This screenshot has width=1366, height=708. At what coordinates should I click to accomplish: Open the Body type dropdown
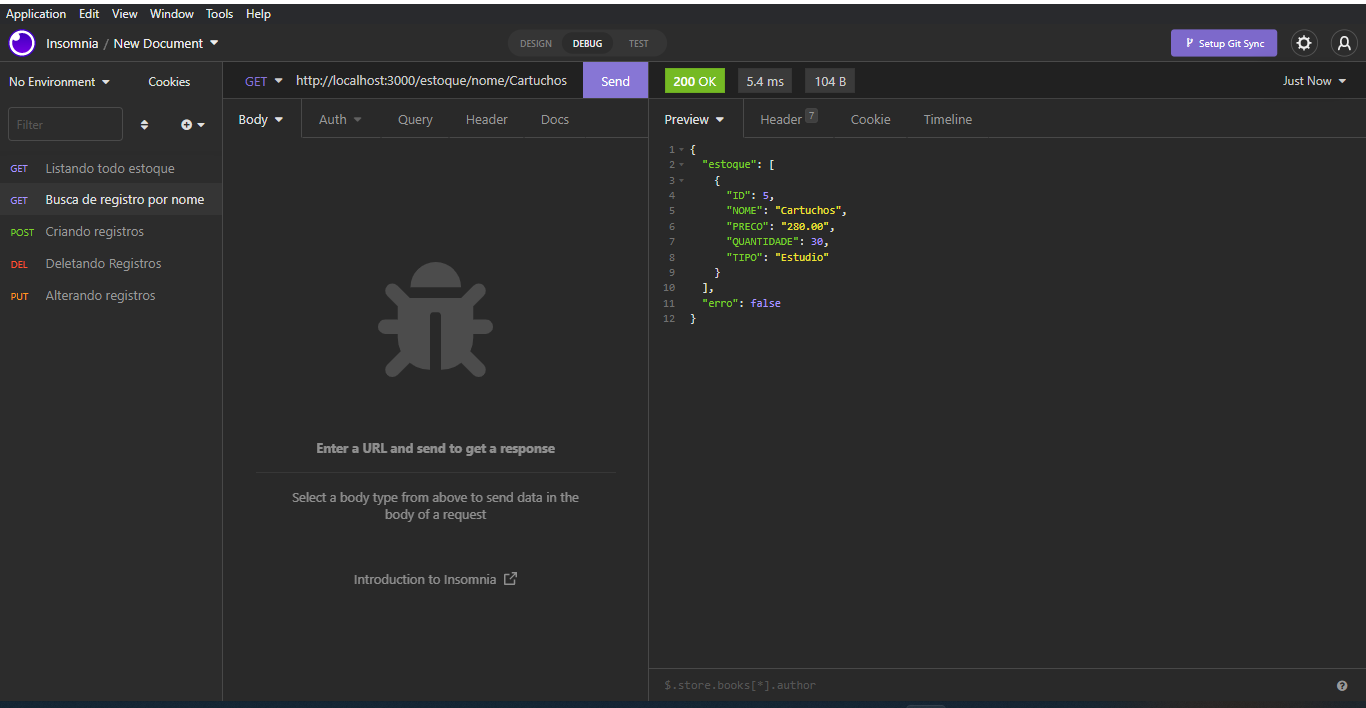tap(260, 119)
